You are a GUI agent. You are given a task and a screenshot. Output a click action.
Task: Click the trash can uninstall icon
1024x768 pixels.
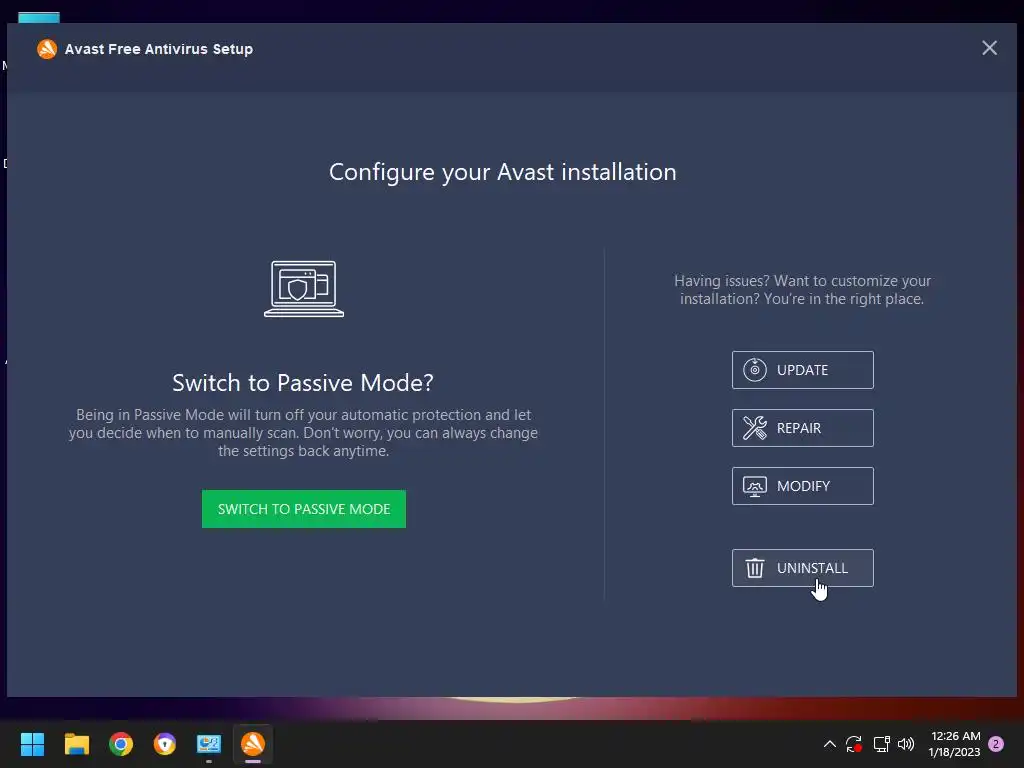tap(755, 568)
